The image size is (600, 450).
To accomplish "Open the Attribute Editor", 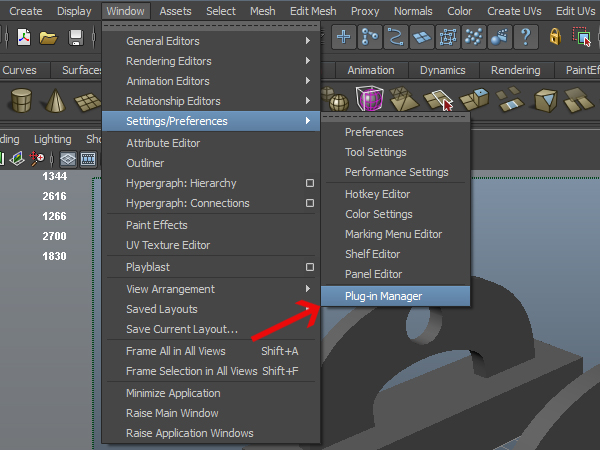I will pyautogui.click(x=211, y=143).
